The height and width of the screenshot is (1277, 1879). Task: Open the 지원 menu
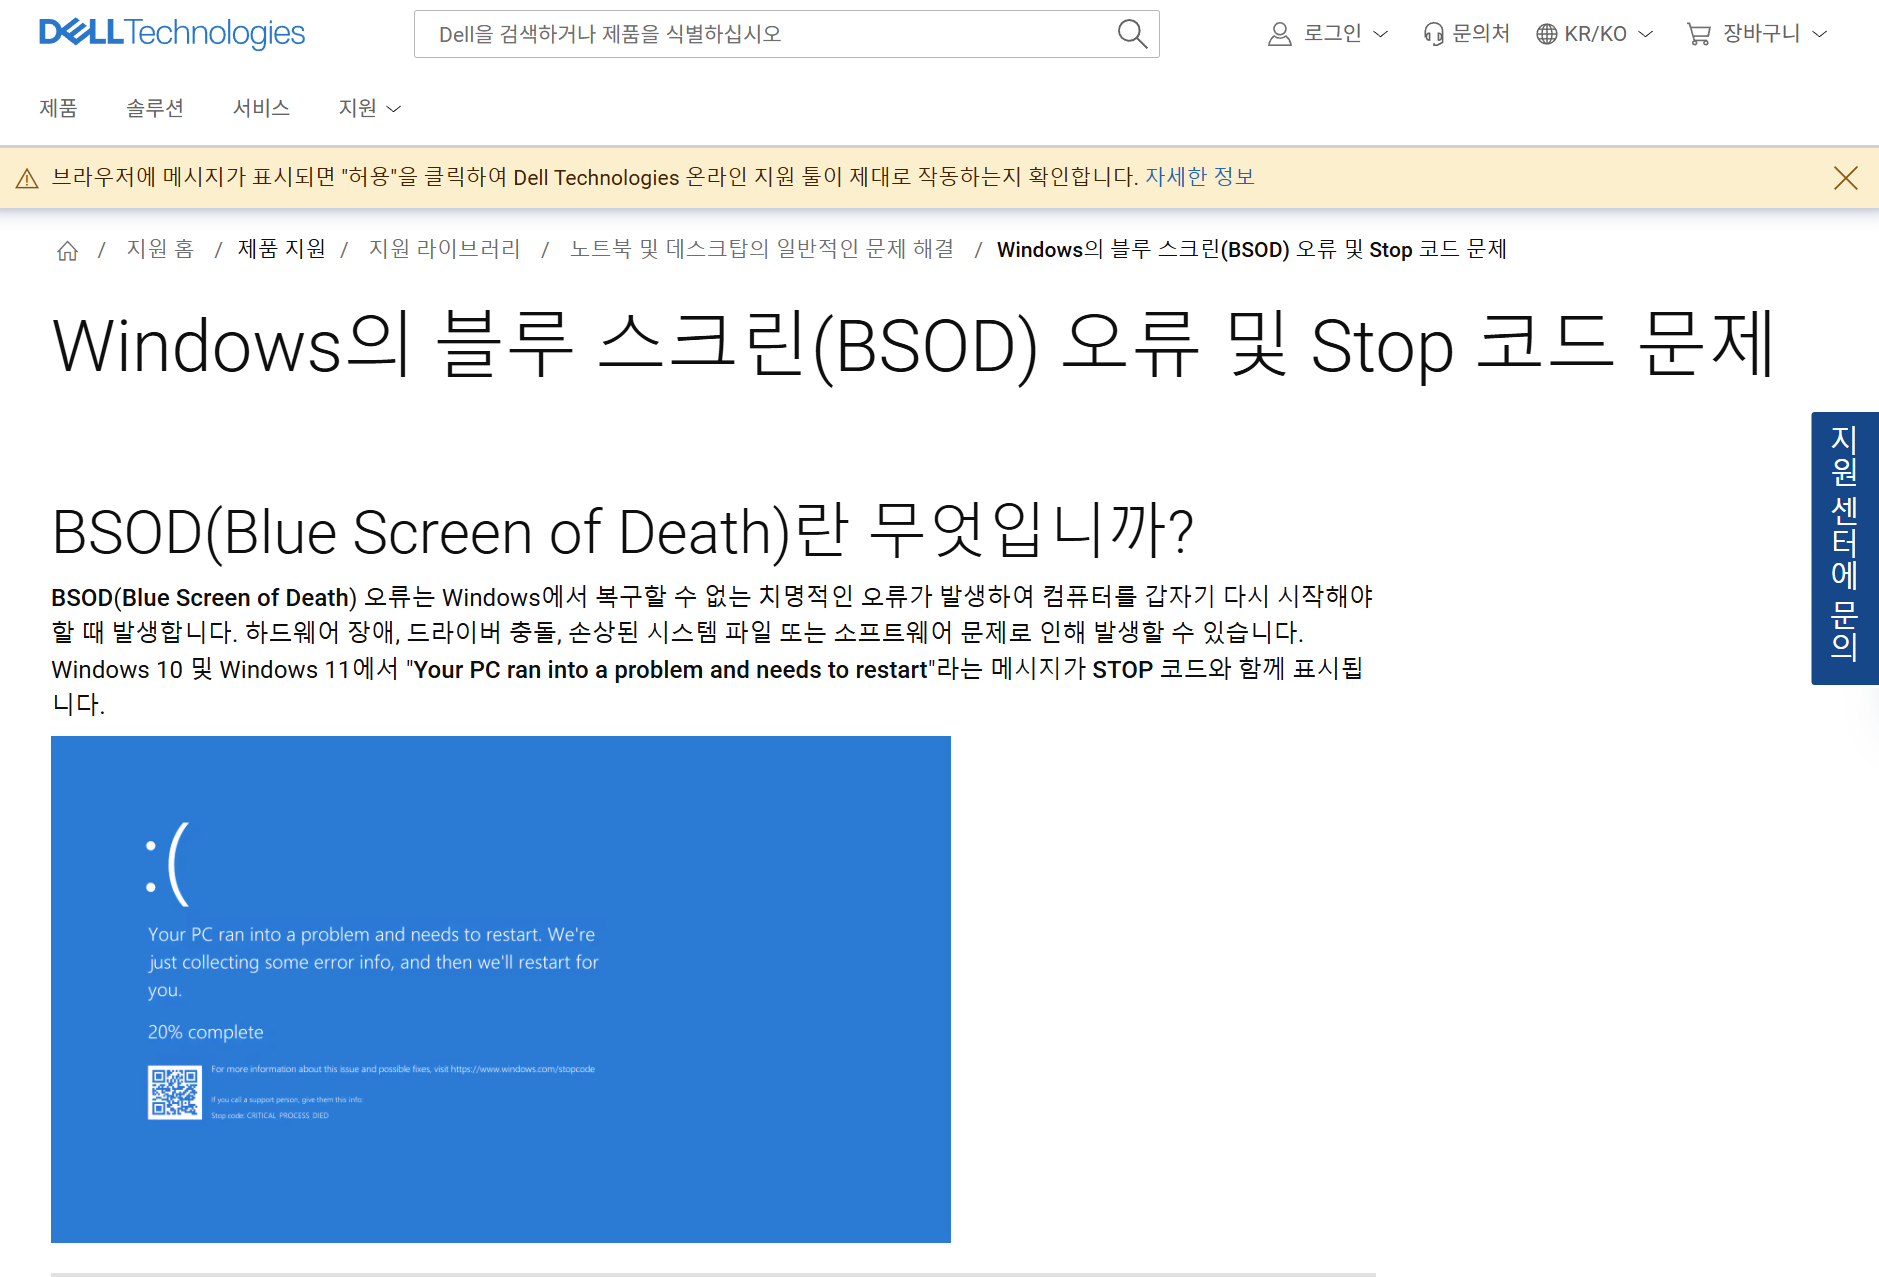pyautogui.click(x=357, y=108)
